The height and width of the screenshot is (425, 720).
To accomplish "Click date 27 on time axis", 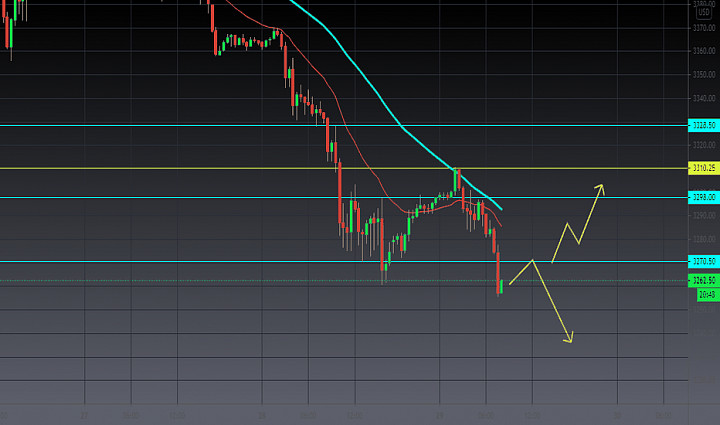I will (84, 416).
